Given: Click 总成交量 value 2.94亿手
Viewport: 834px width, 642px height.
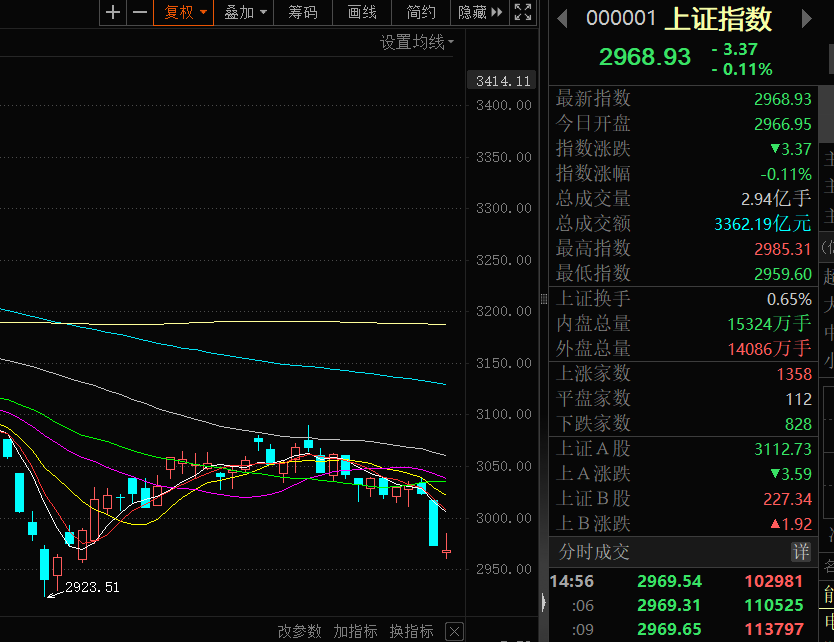Looking at the screenshot, I should point(775,199).
